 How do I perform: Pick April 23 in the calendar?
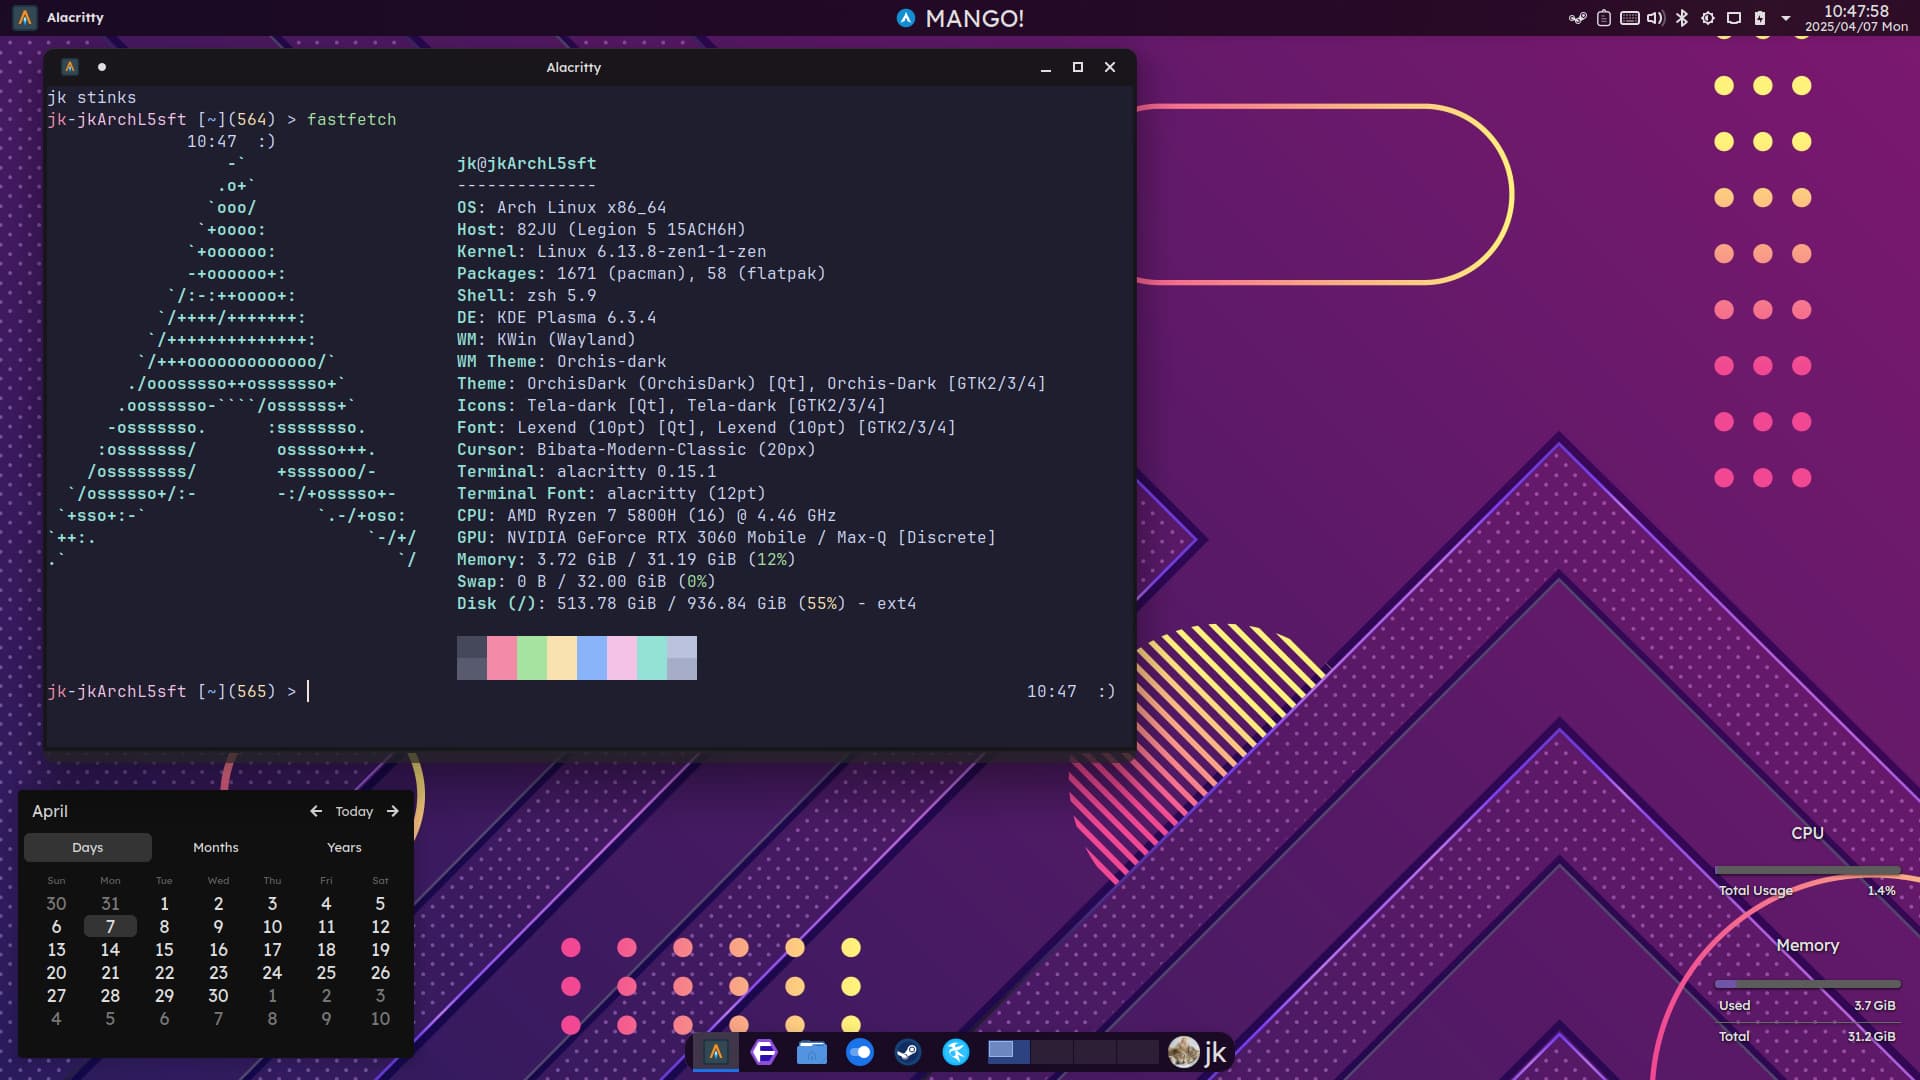[x=218, y=972]
